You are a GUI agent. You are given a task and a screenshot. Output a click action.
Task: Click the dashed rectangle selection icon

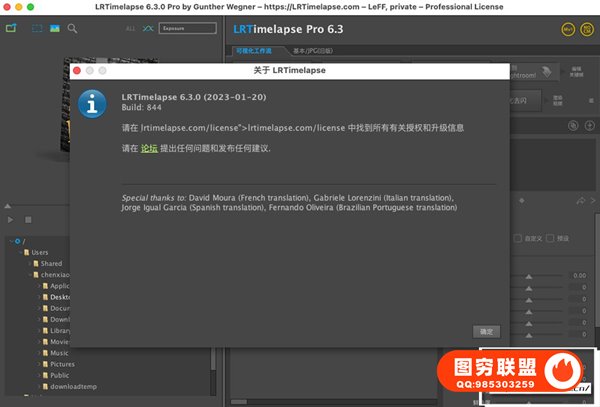click(37, 29)
